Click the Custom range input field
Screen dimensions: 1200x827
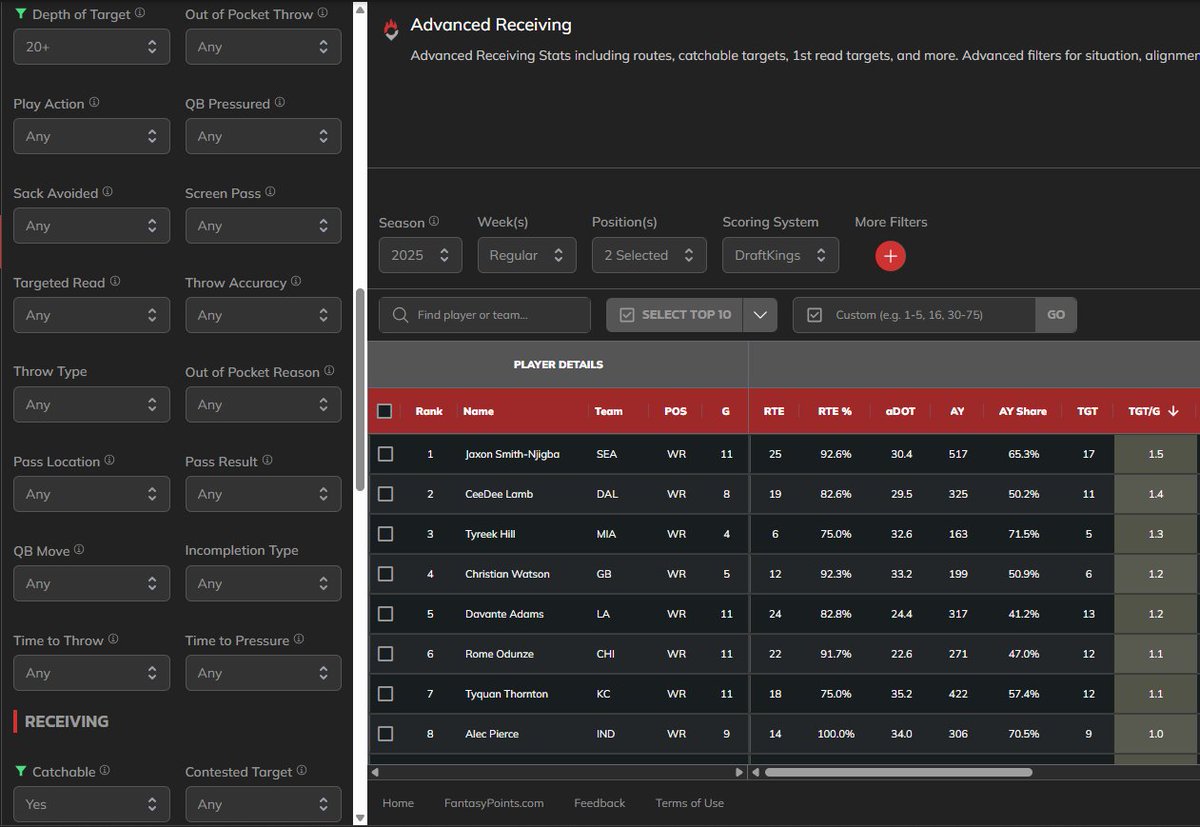coord(914,315)
